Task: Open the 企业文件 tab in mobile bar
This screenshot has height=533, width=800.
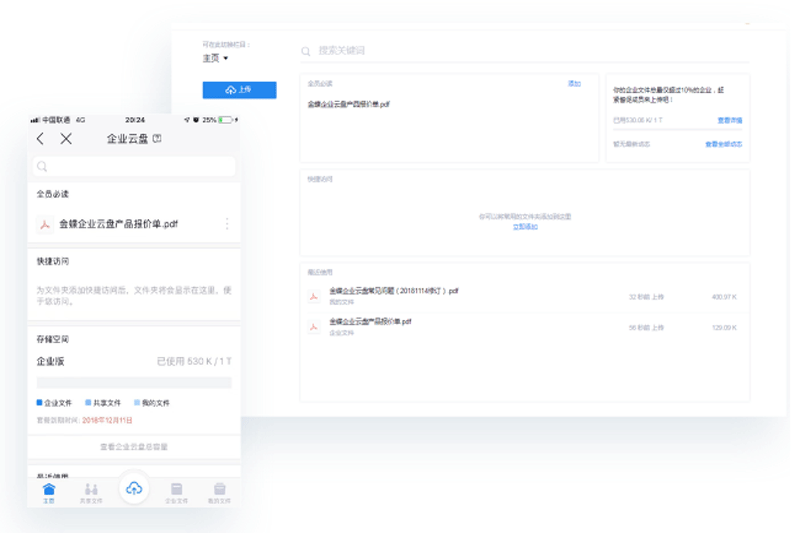Action: [176, 492]
